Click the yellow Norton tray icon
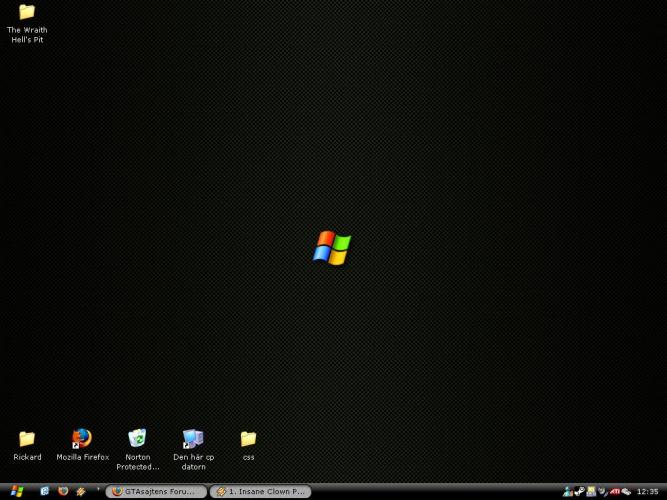Image resolution: width=667 pixels, height=500 pixels. coord(591,491)
